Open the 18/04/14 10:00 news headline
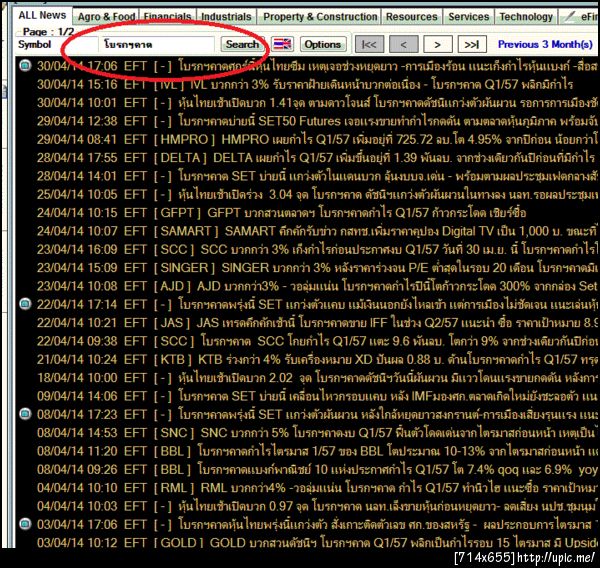 [316, 377]
